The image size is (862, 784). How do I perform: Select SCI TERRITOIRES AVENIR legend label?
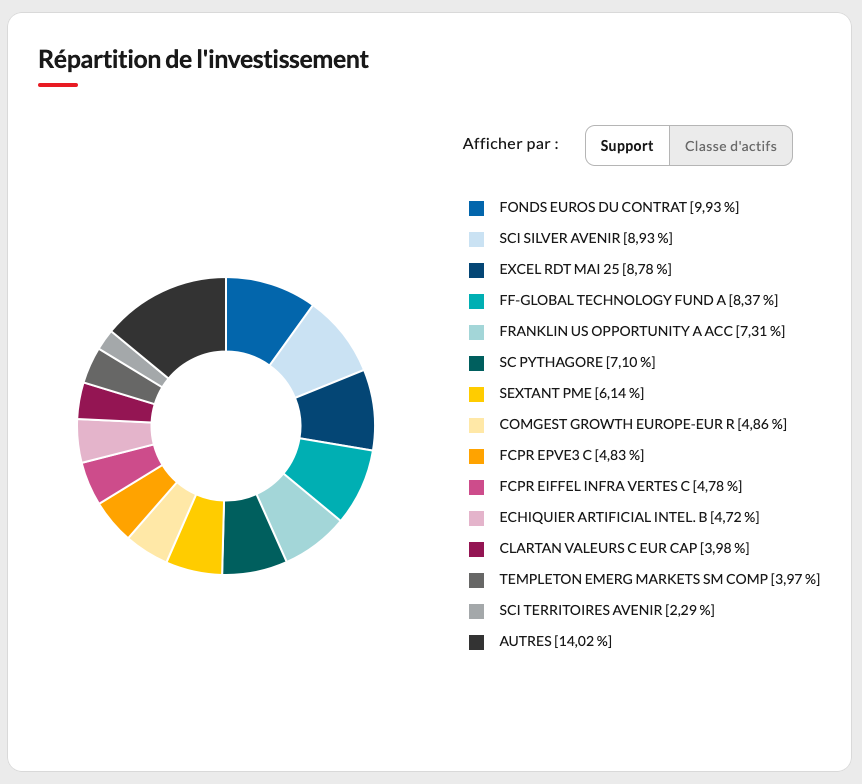pyautogui.click(x=606, y=610)
